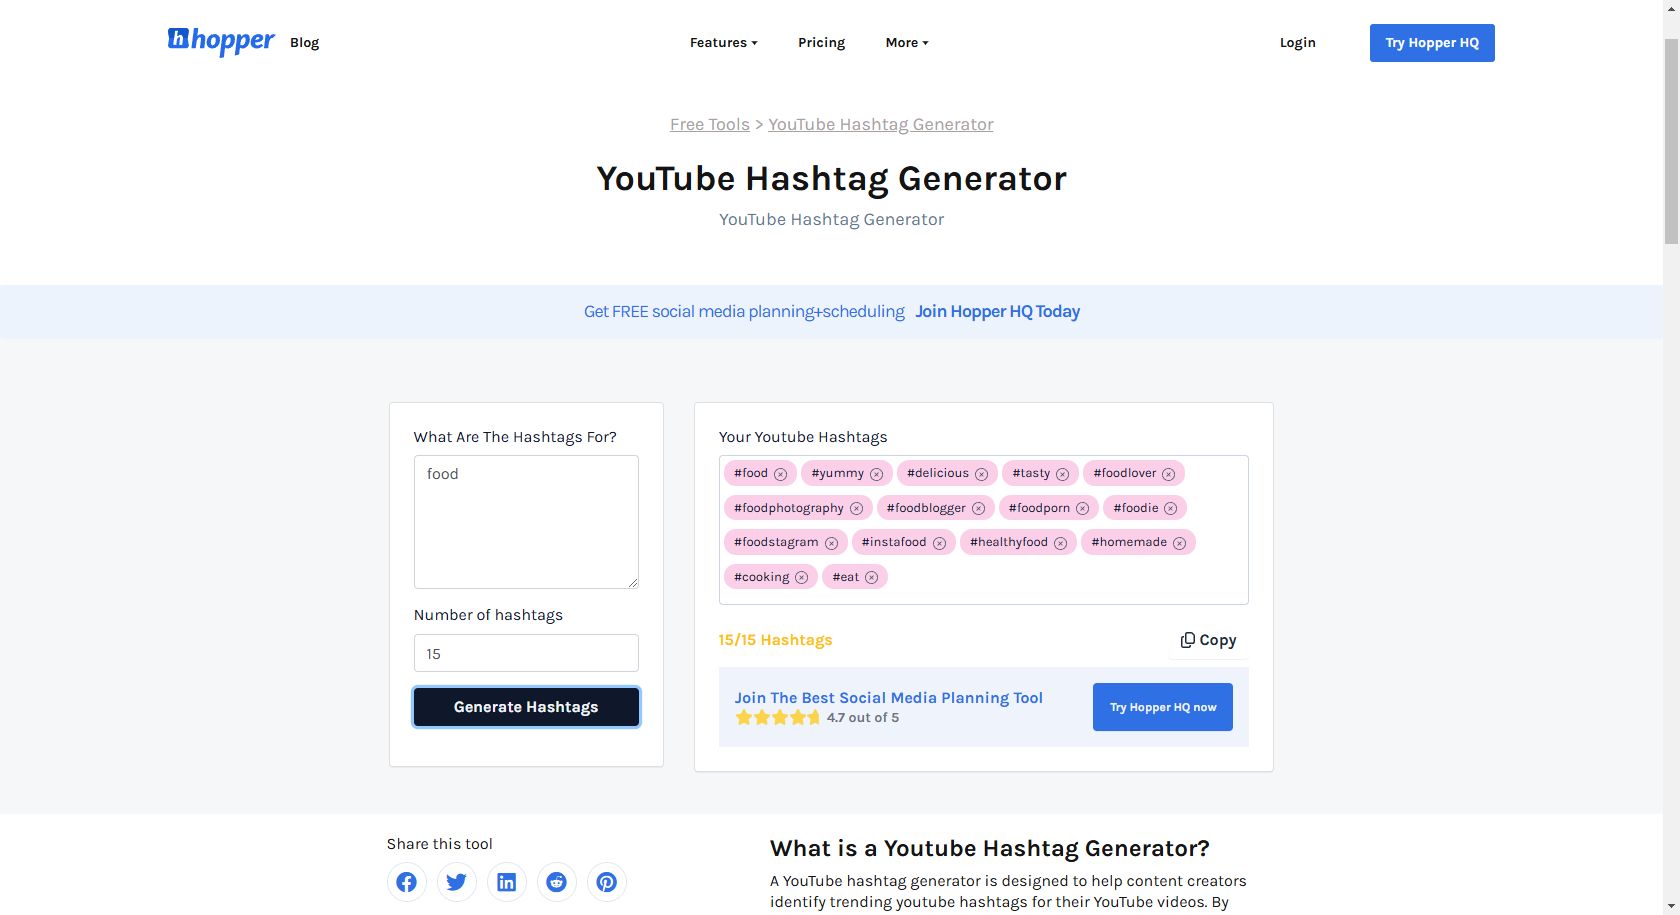Share the tool on Reddit
Viewport: 1680px width, 915px height.
556,881
